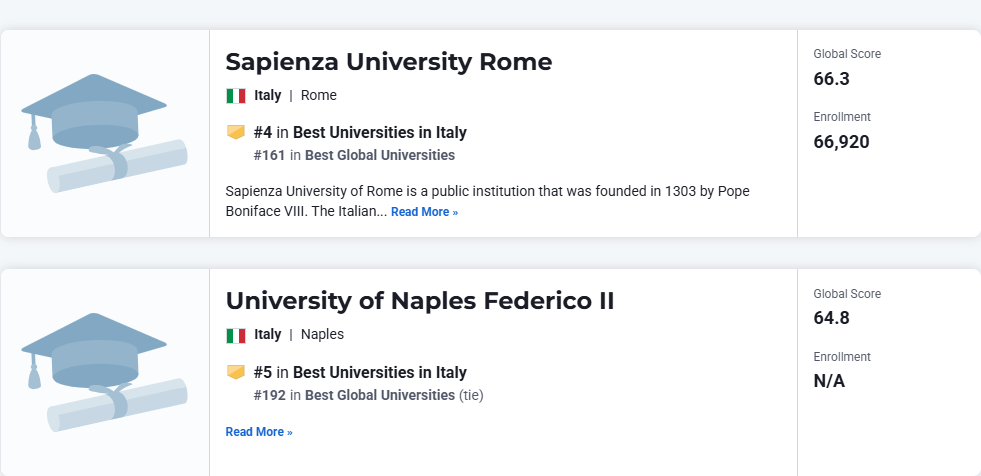Open #192 in Best Global Universities link
The width and height of the screenshot is (981, 476).
point(354,395)
